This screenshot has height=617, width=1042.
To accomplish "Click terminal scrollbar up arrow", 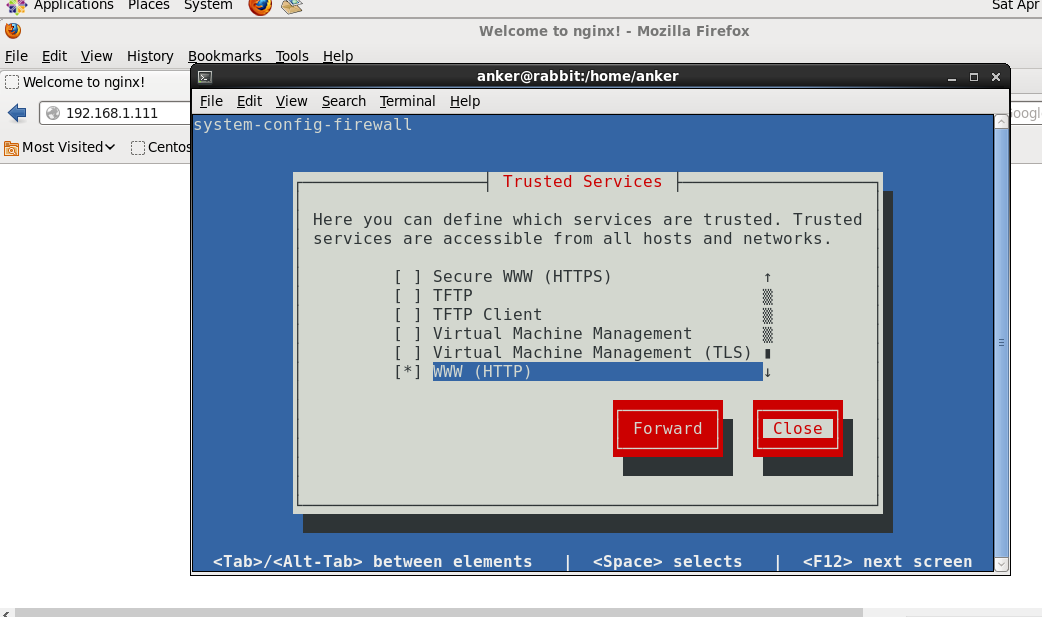I will click(1001, 122).
